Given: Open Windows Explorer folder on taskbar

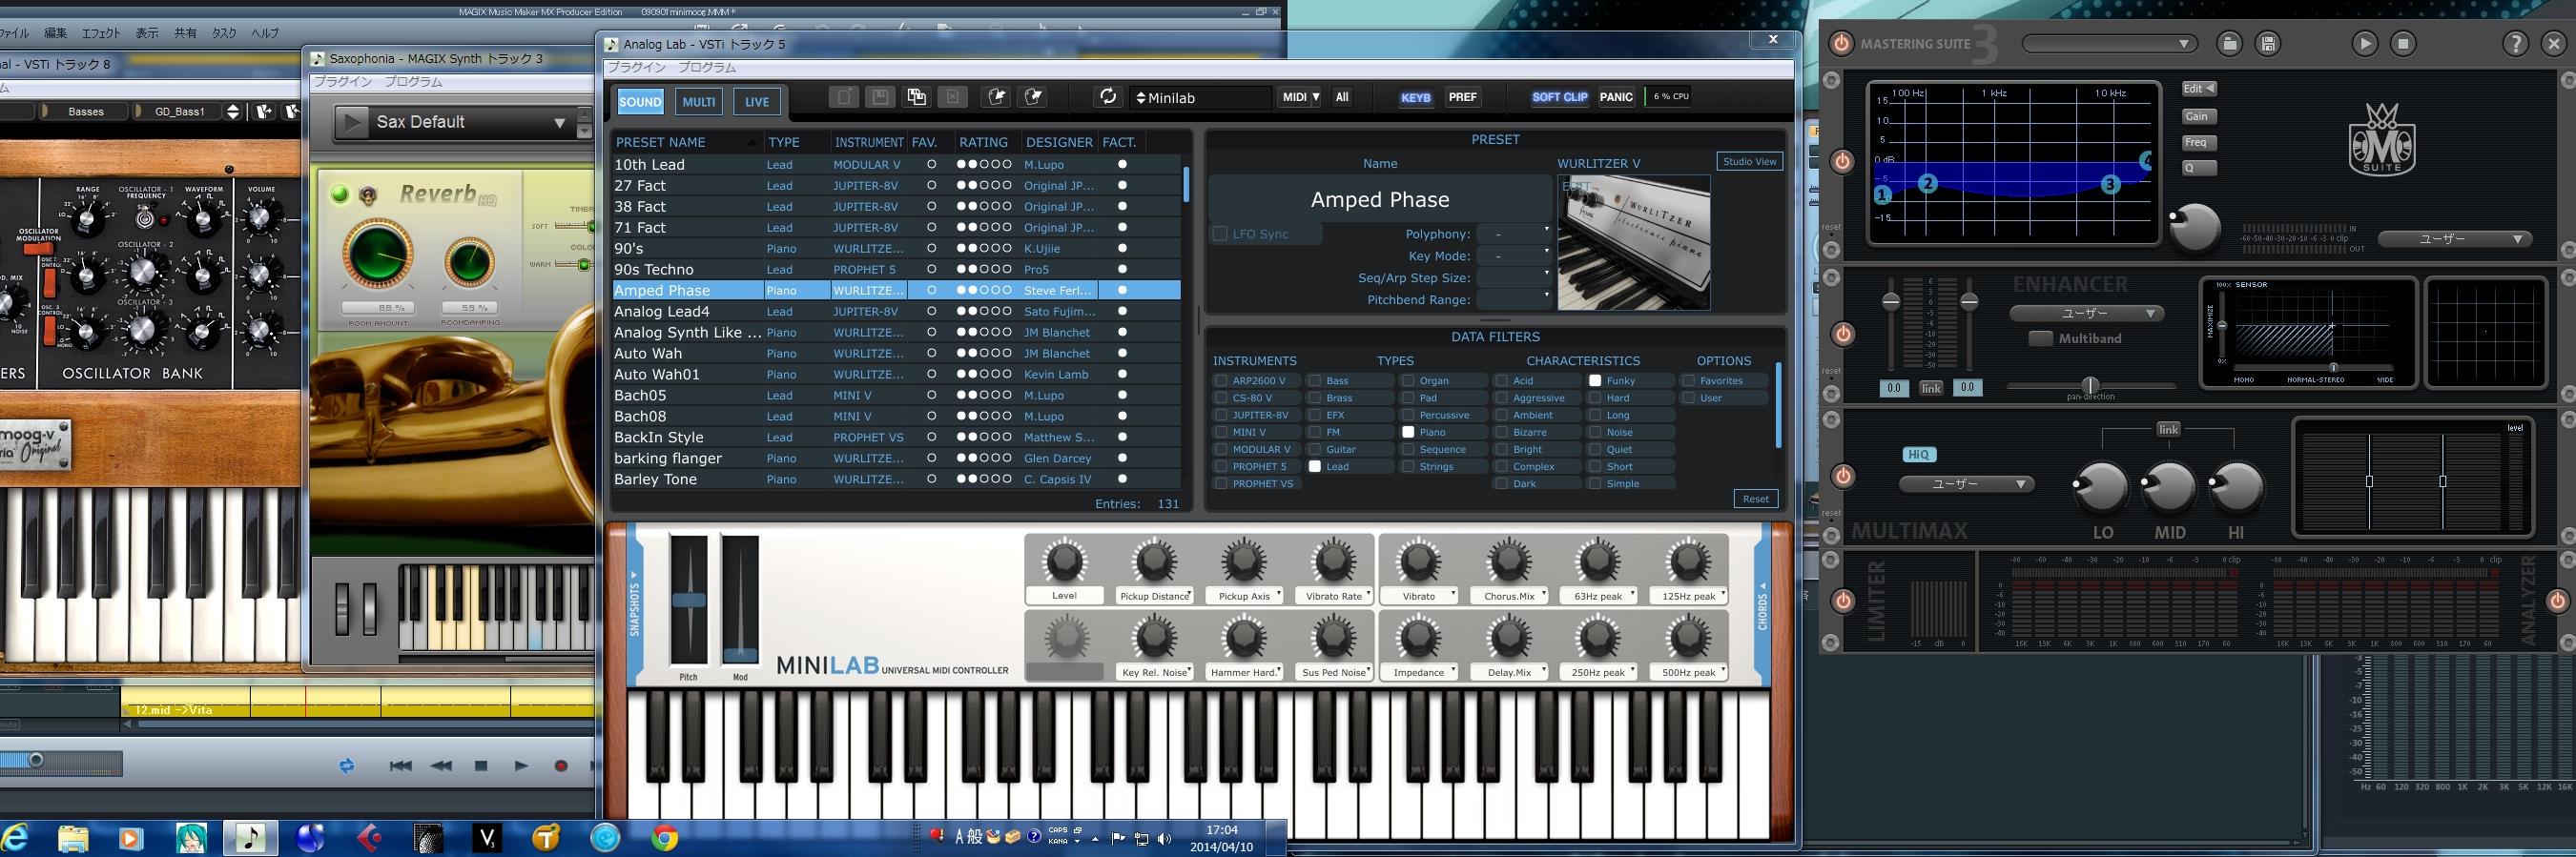Looking at the screenshot, I should [x=73, y=838].
